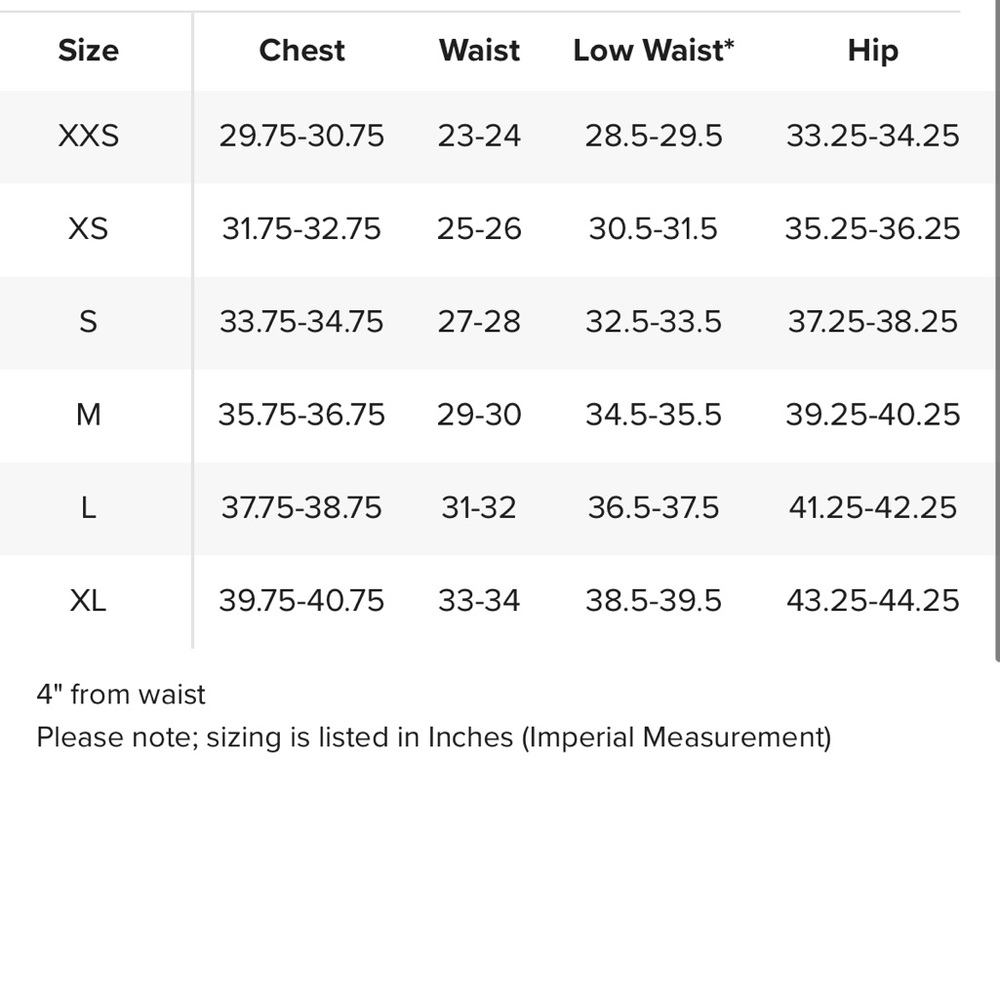The width and height of the screenshot is (1000, 1000).
Task: Click the Chest column header
Action: click(302, 50)
